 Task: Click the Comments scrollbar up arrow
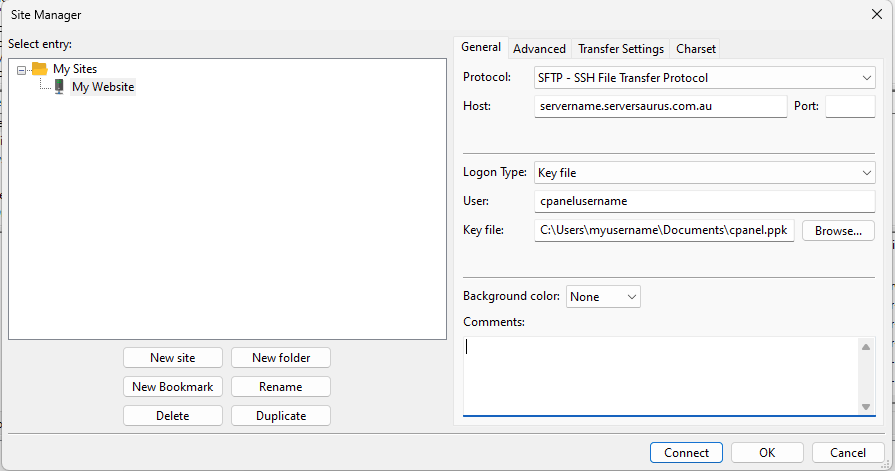[866, 347]
